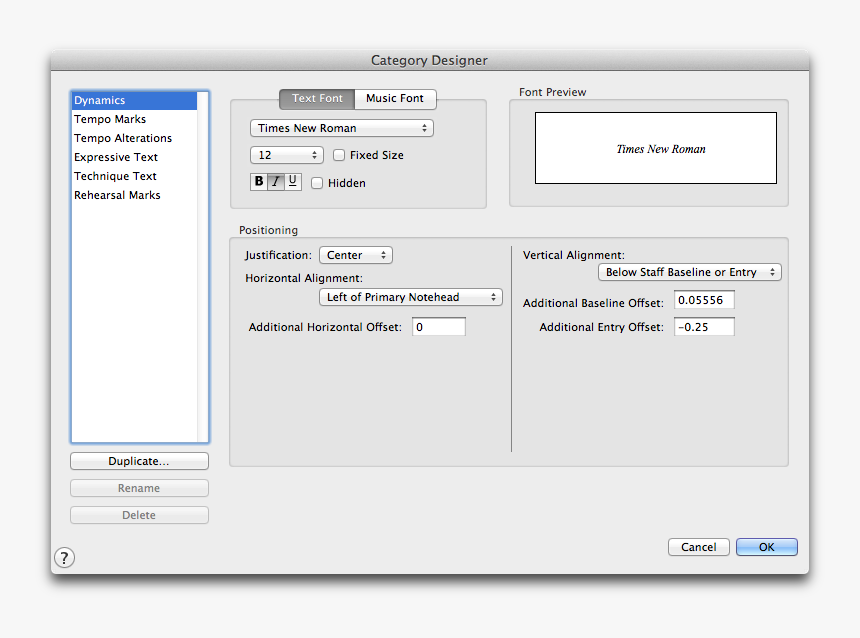The width and height of the screenshot is (860, 638).
Task: Switch to the Music Font tab
Action: (395, 99)
